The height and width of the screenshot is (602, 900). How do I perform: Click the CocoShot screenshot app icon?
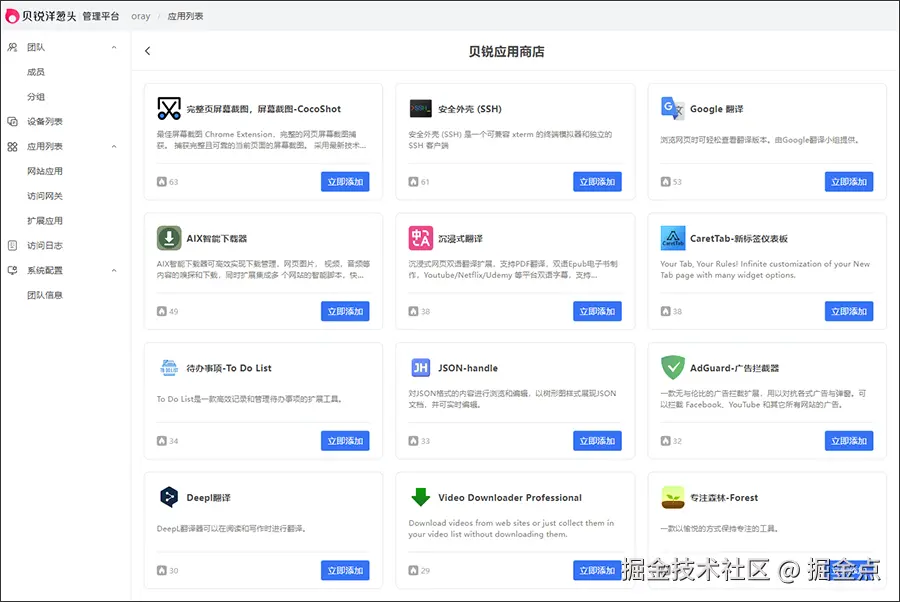pyautogui.click(x=170, y=109)
